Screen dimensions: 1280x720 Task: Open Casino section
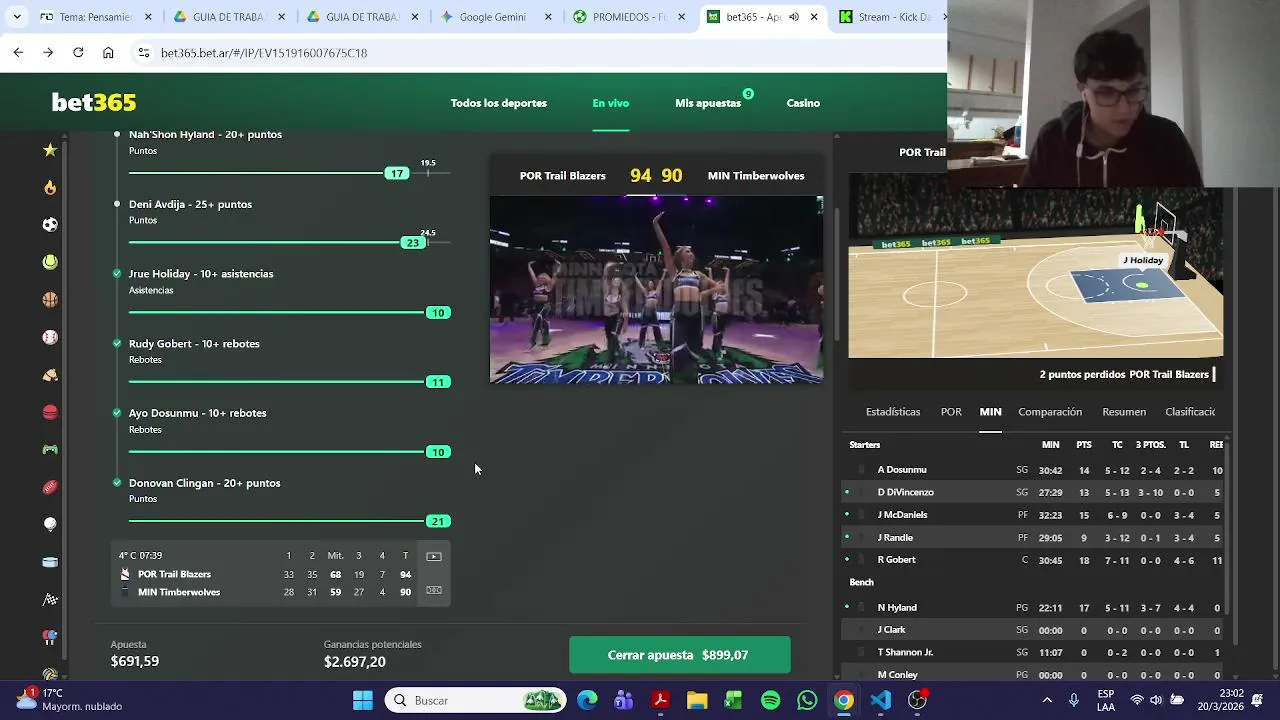(803, 103)
